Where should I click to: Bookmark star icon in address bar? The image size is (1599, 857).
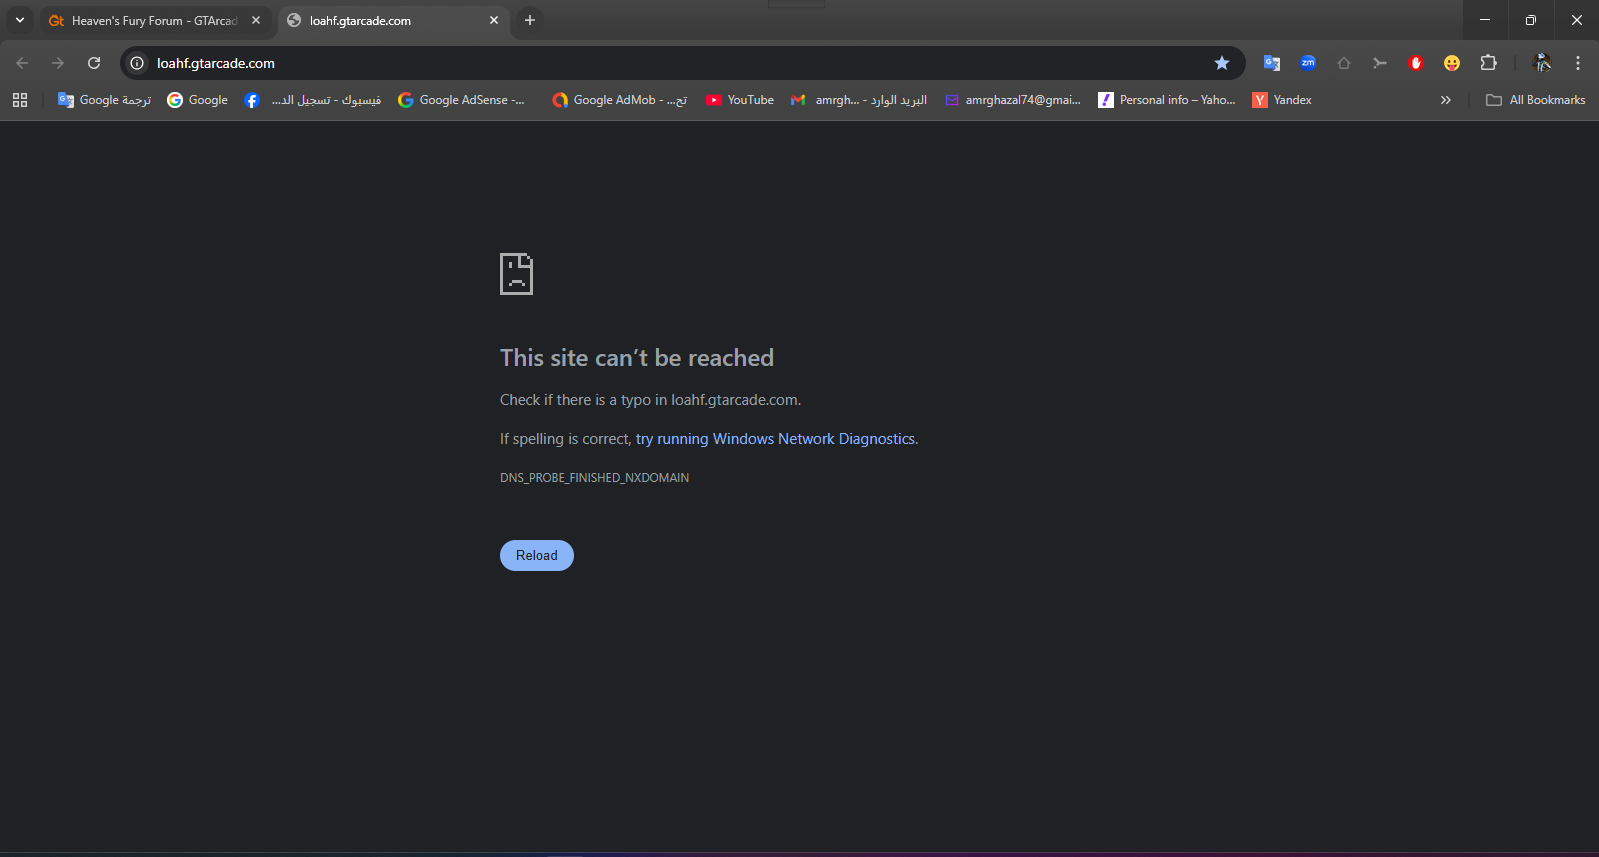(x=1221, y=63)
